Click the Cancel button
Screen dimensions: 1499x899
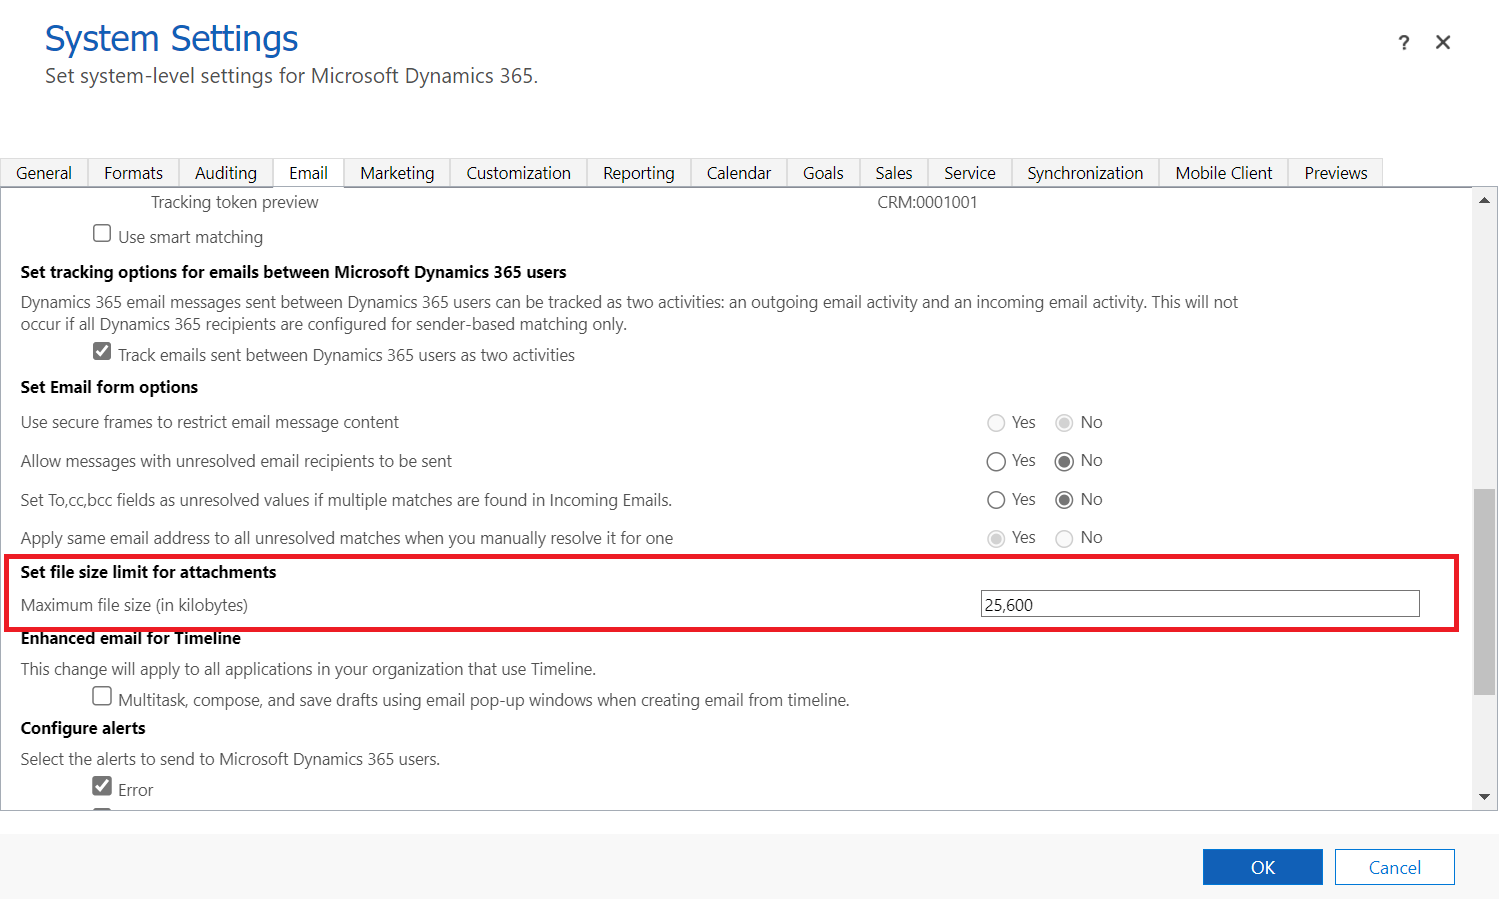pyautogui.click(x=1394, y=867)
